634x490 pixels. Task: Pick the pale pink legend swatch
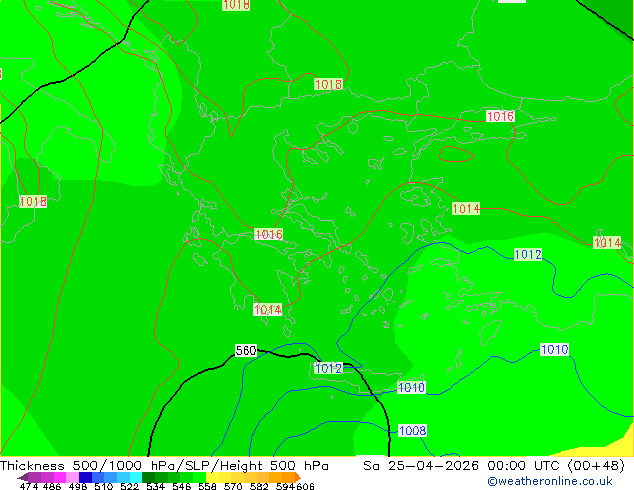click(72, 477)
